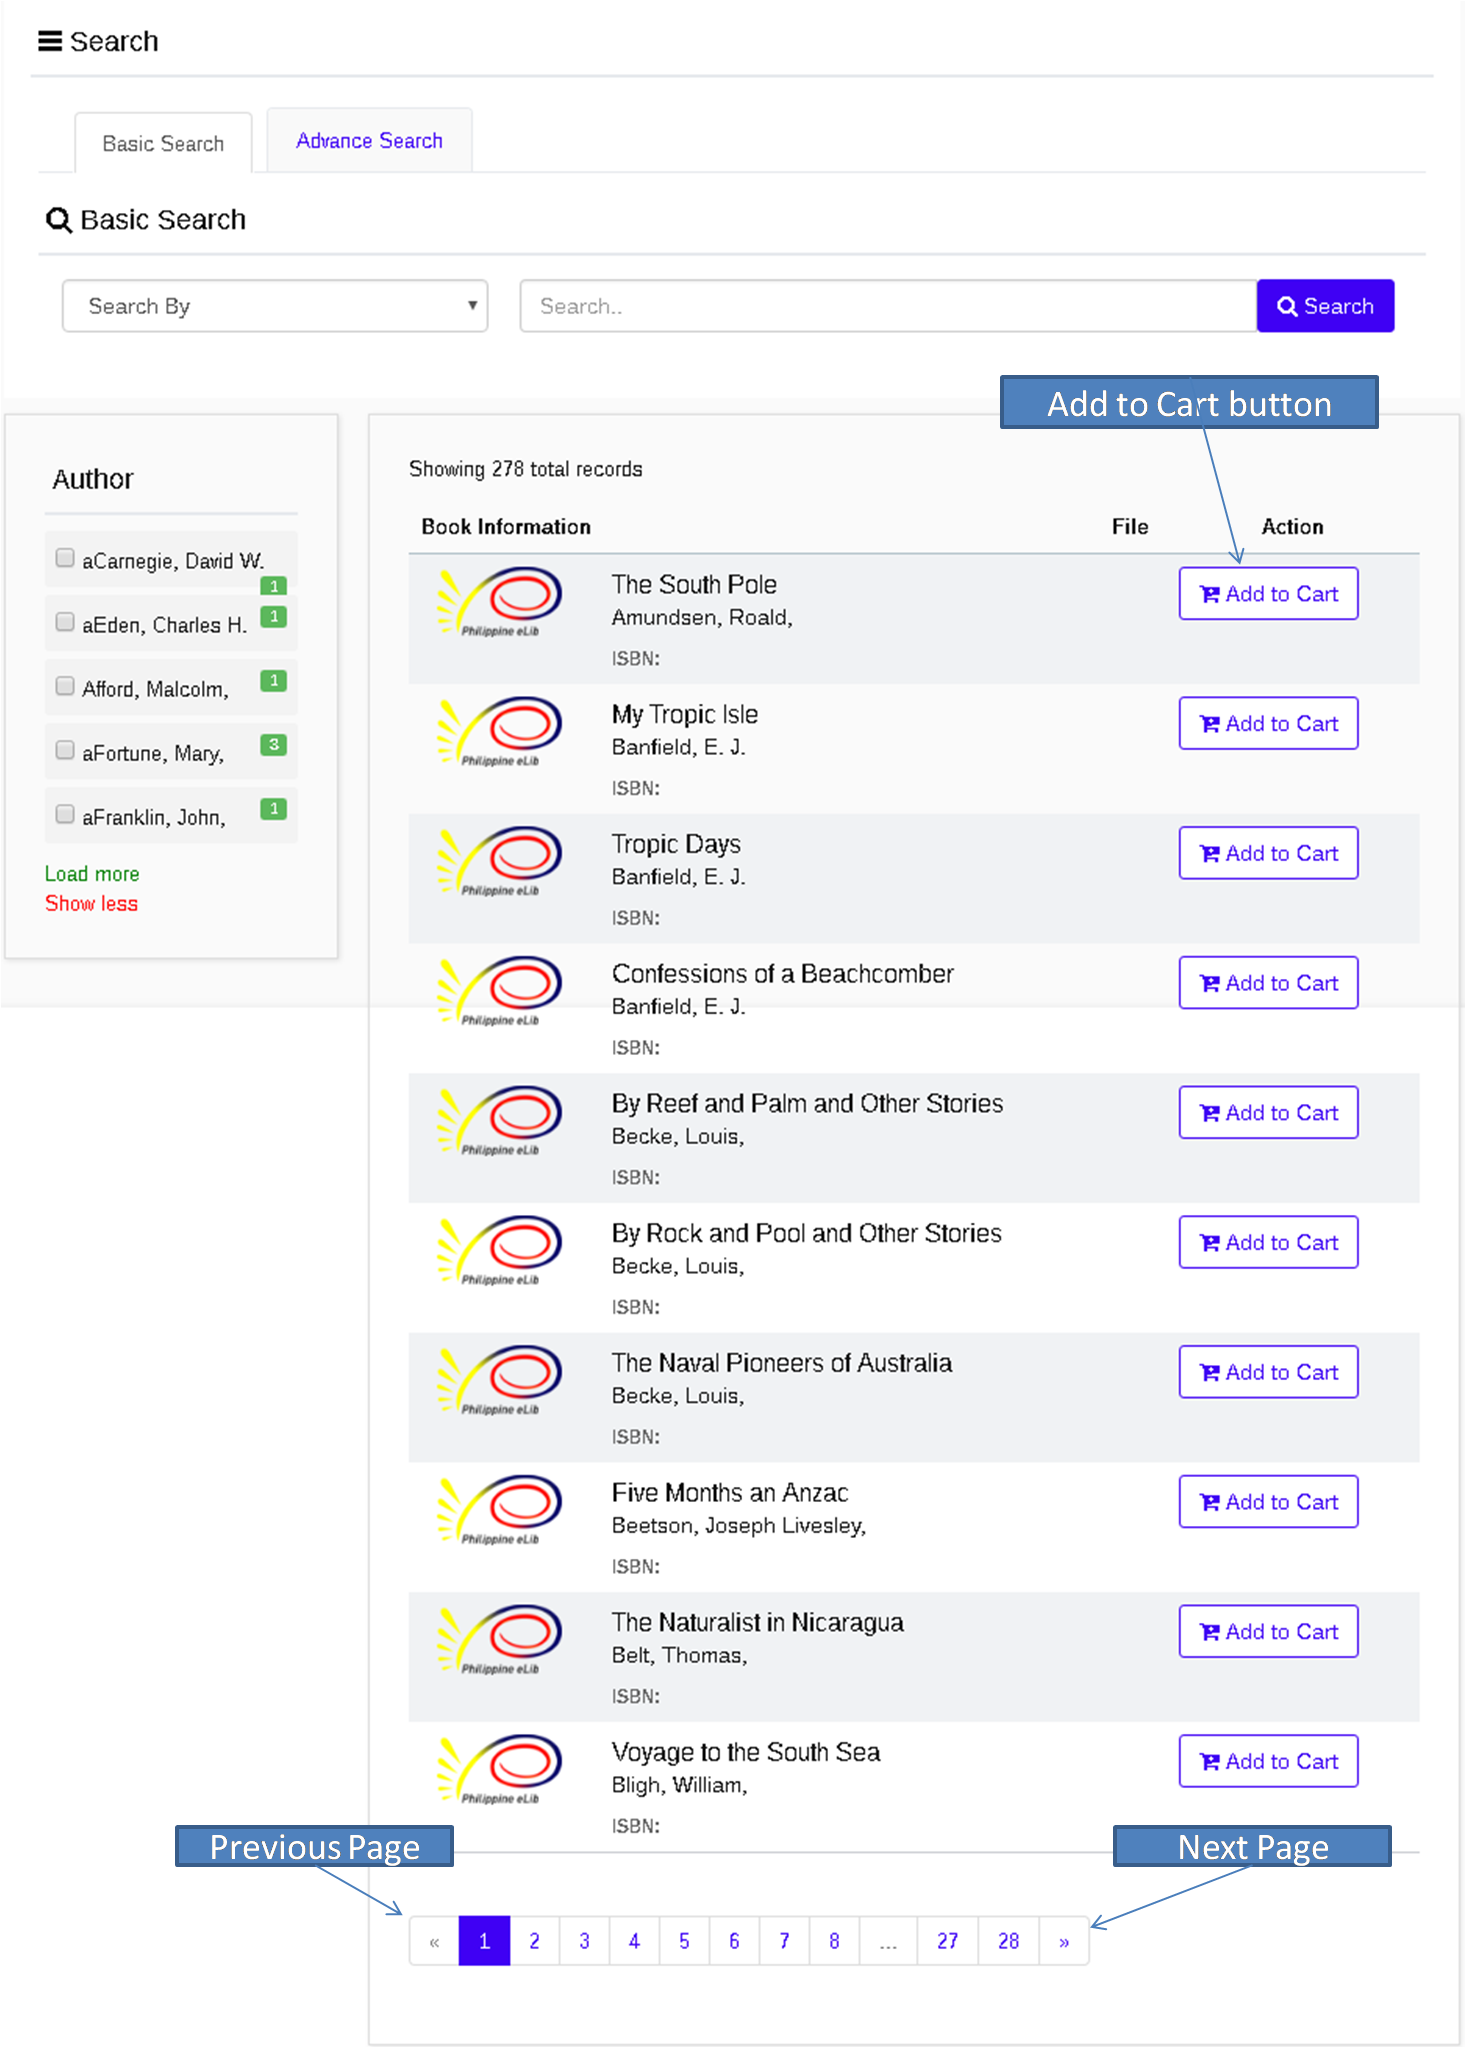The height and width of the screenshot is (2048, 1466).
Task: Expand author list with Load more
Action: coord(92,874)
